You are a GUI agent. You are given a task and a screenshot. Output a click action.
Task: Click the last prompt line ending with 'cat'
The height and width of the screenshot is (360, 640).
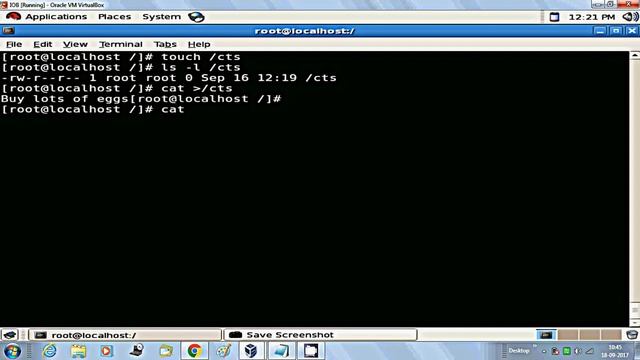pos(93,109)
